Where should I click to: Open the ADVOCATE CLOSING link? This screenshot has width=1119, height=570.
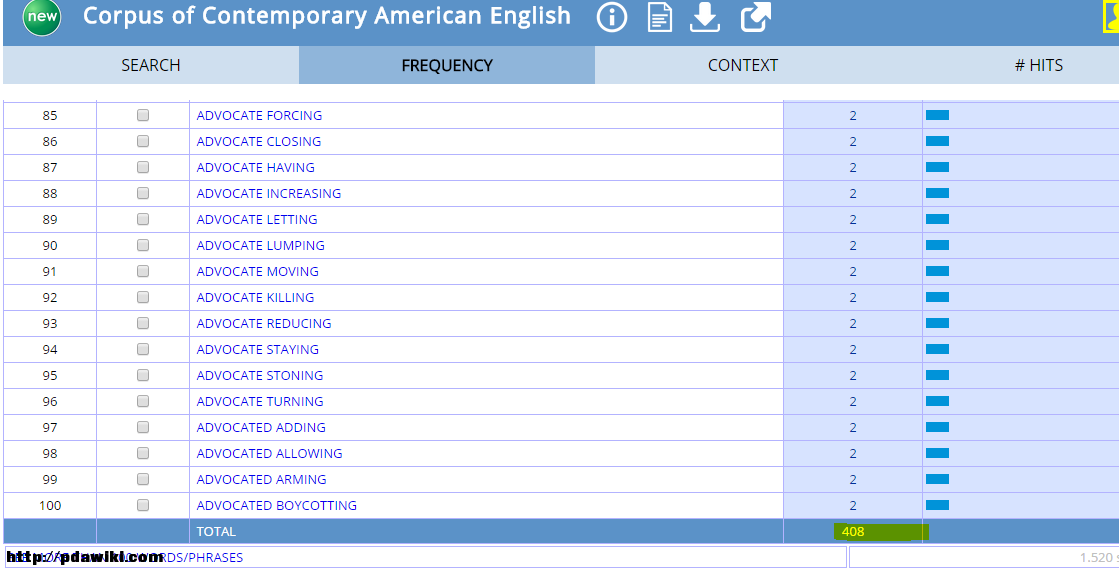click(x=258, y=141)
